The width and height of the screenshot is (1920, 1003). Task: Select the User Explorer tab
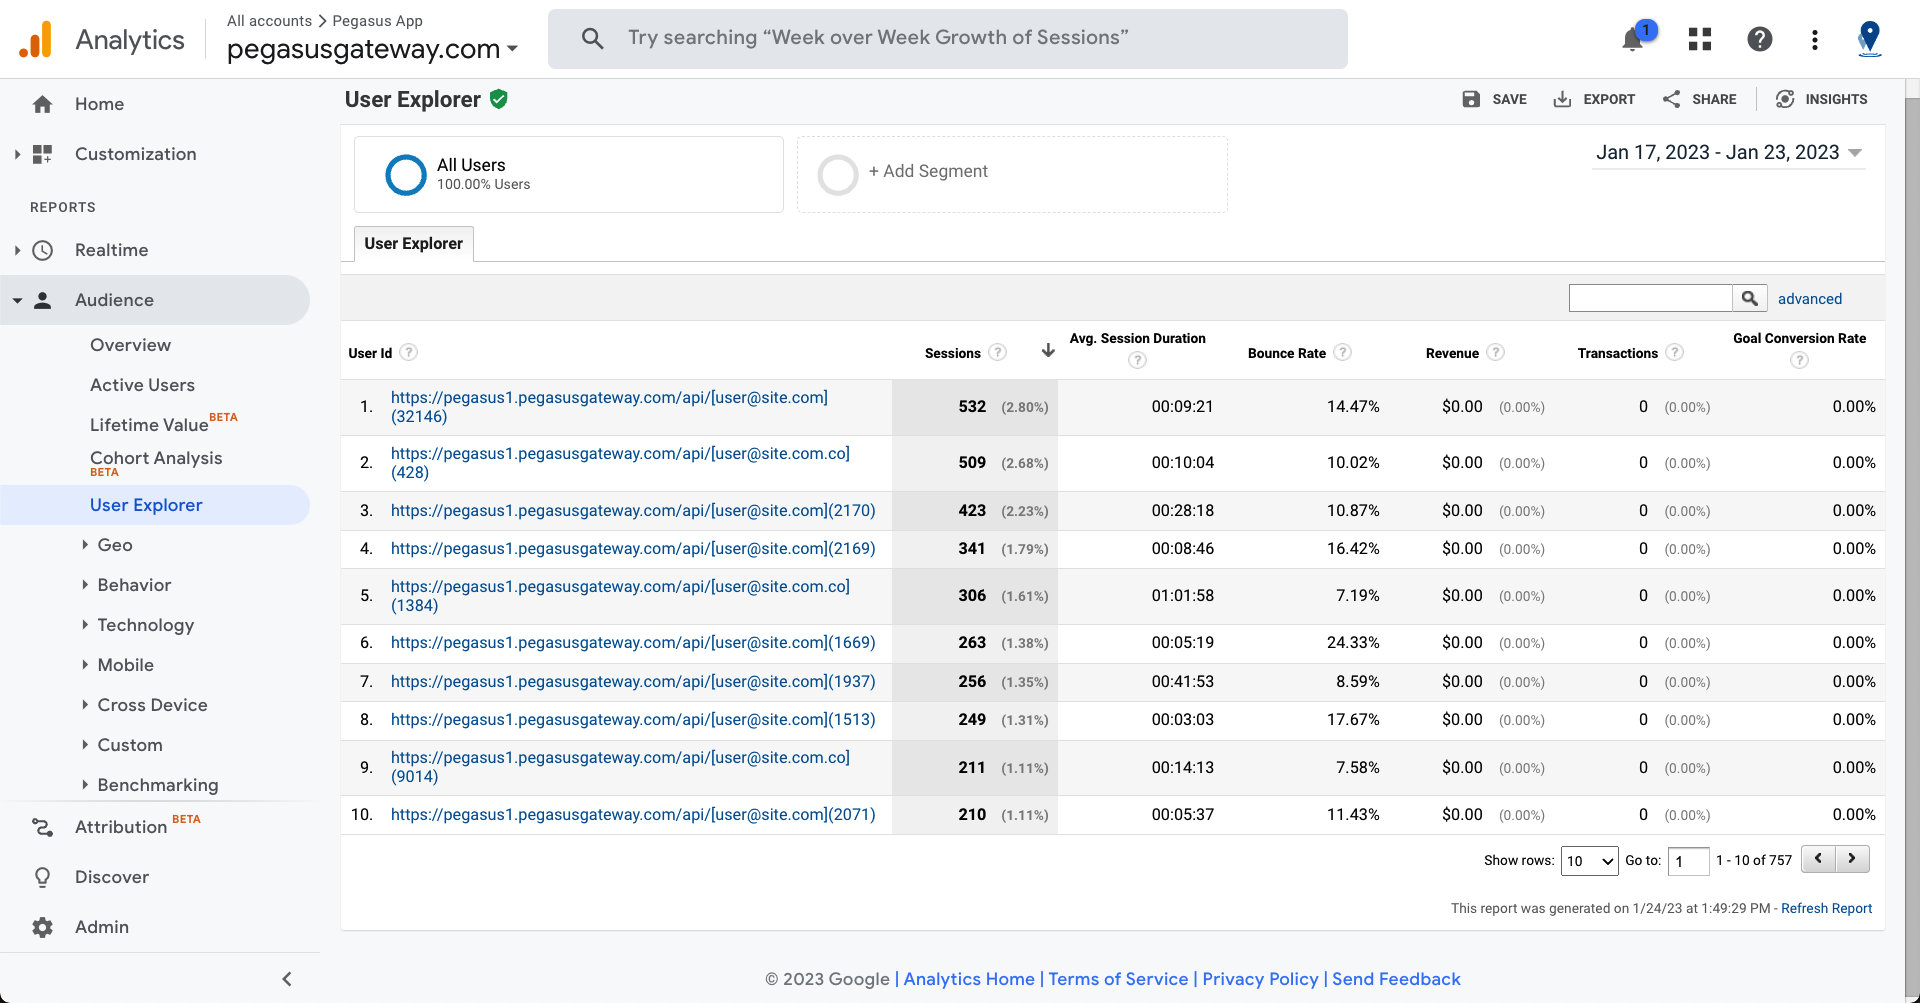[414, 243]
